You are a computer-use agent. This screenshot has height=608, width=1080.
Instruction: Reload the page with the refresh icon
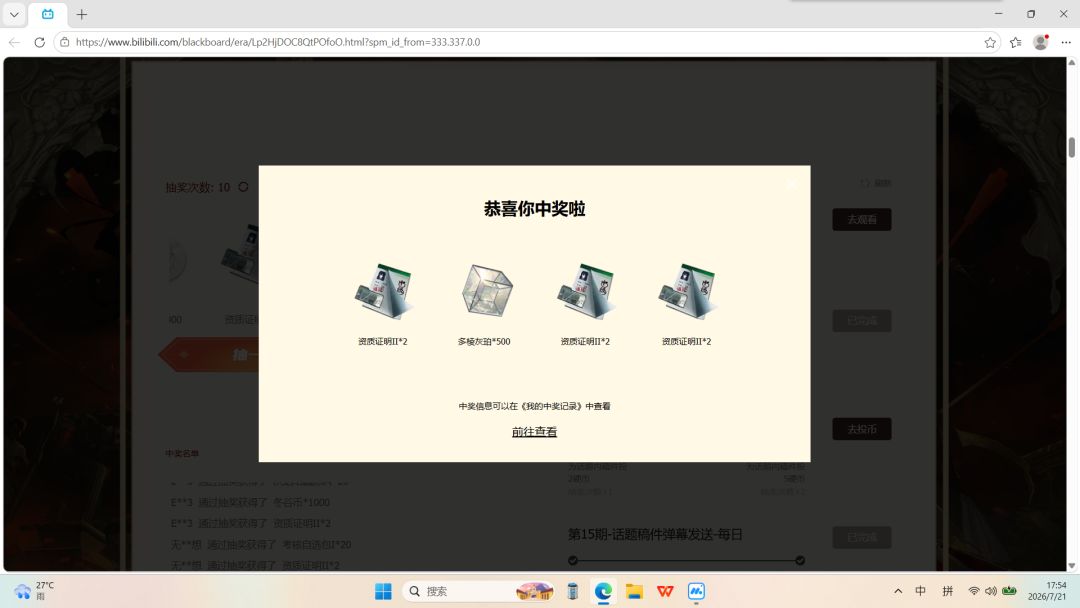(x=39, y=42)
